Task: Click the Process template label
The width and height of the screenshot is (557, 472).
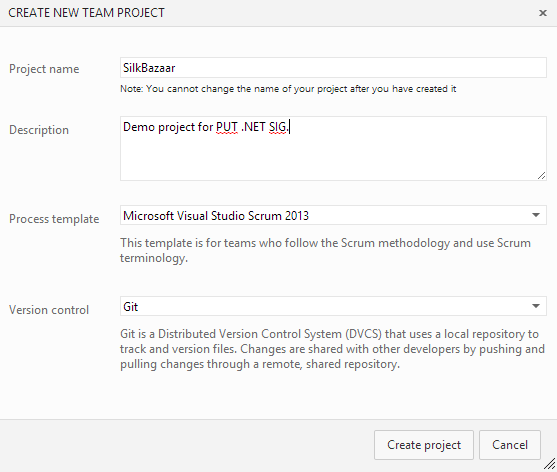Action: coord(54,219)
